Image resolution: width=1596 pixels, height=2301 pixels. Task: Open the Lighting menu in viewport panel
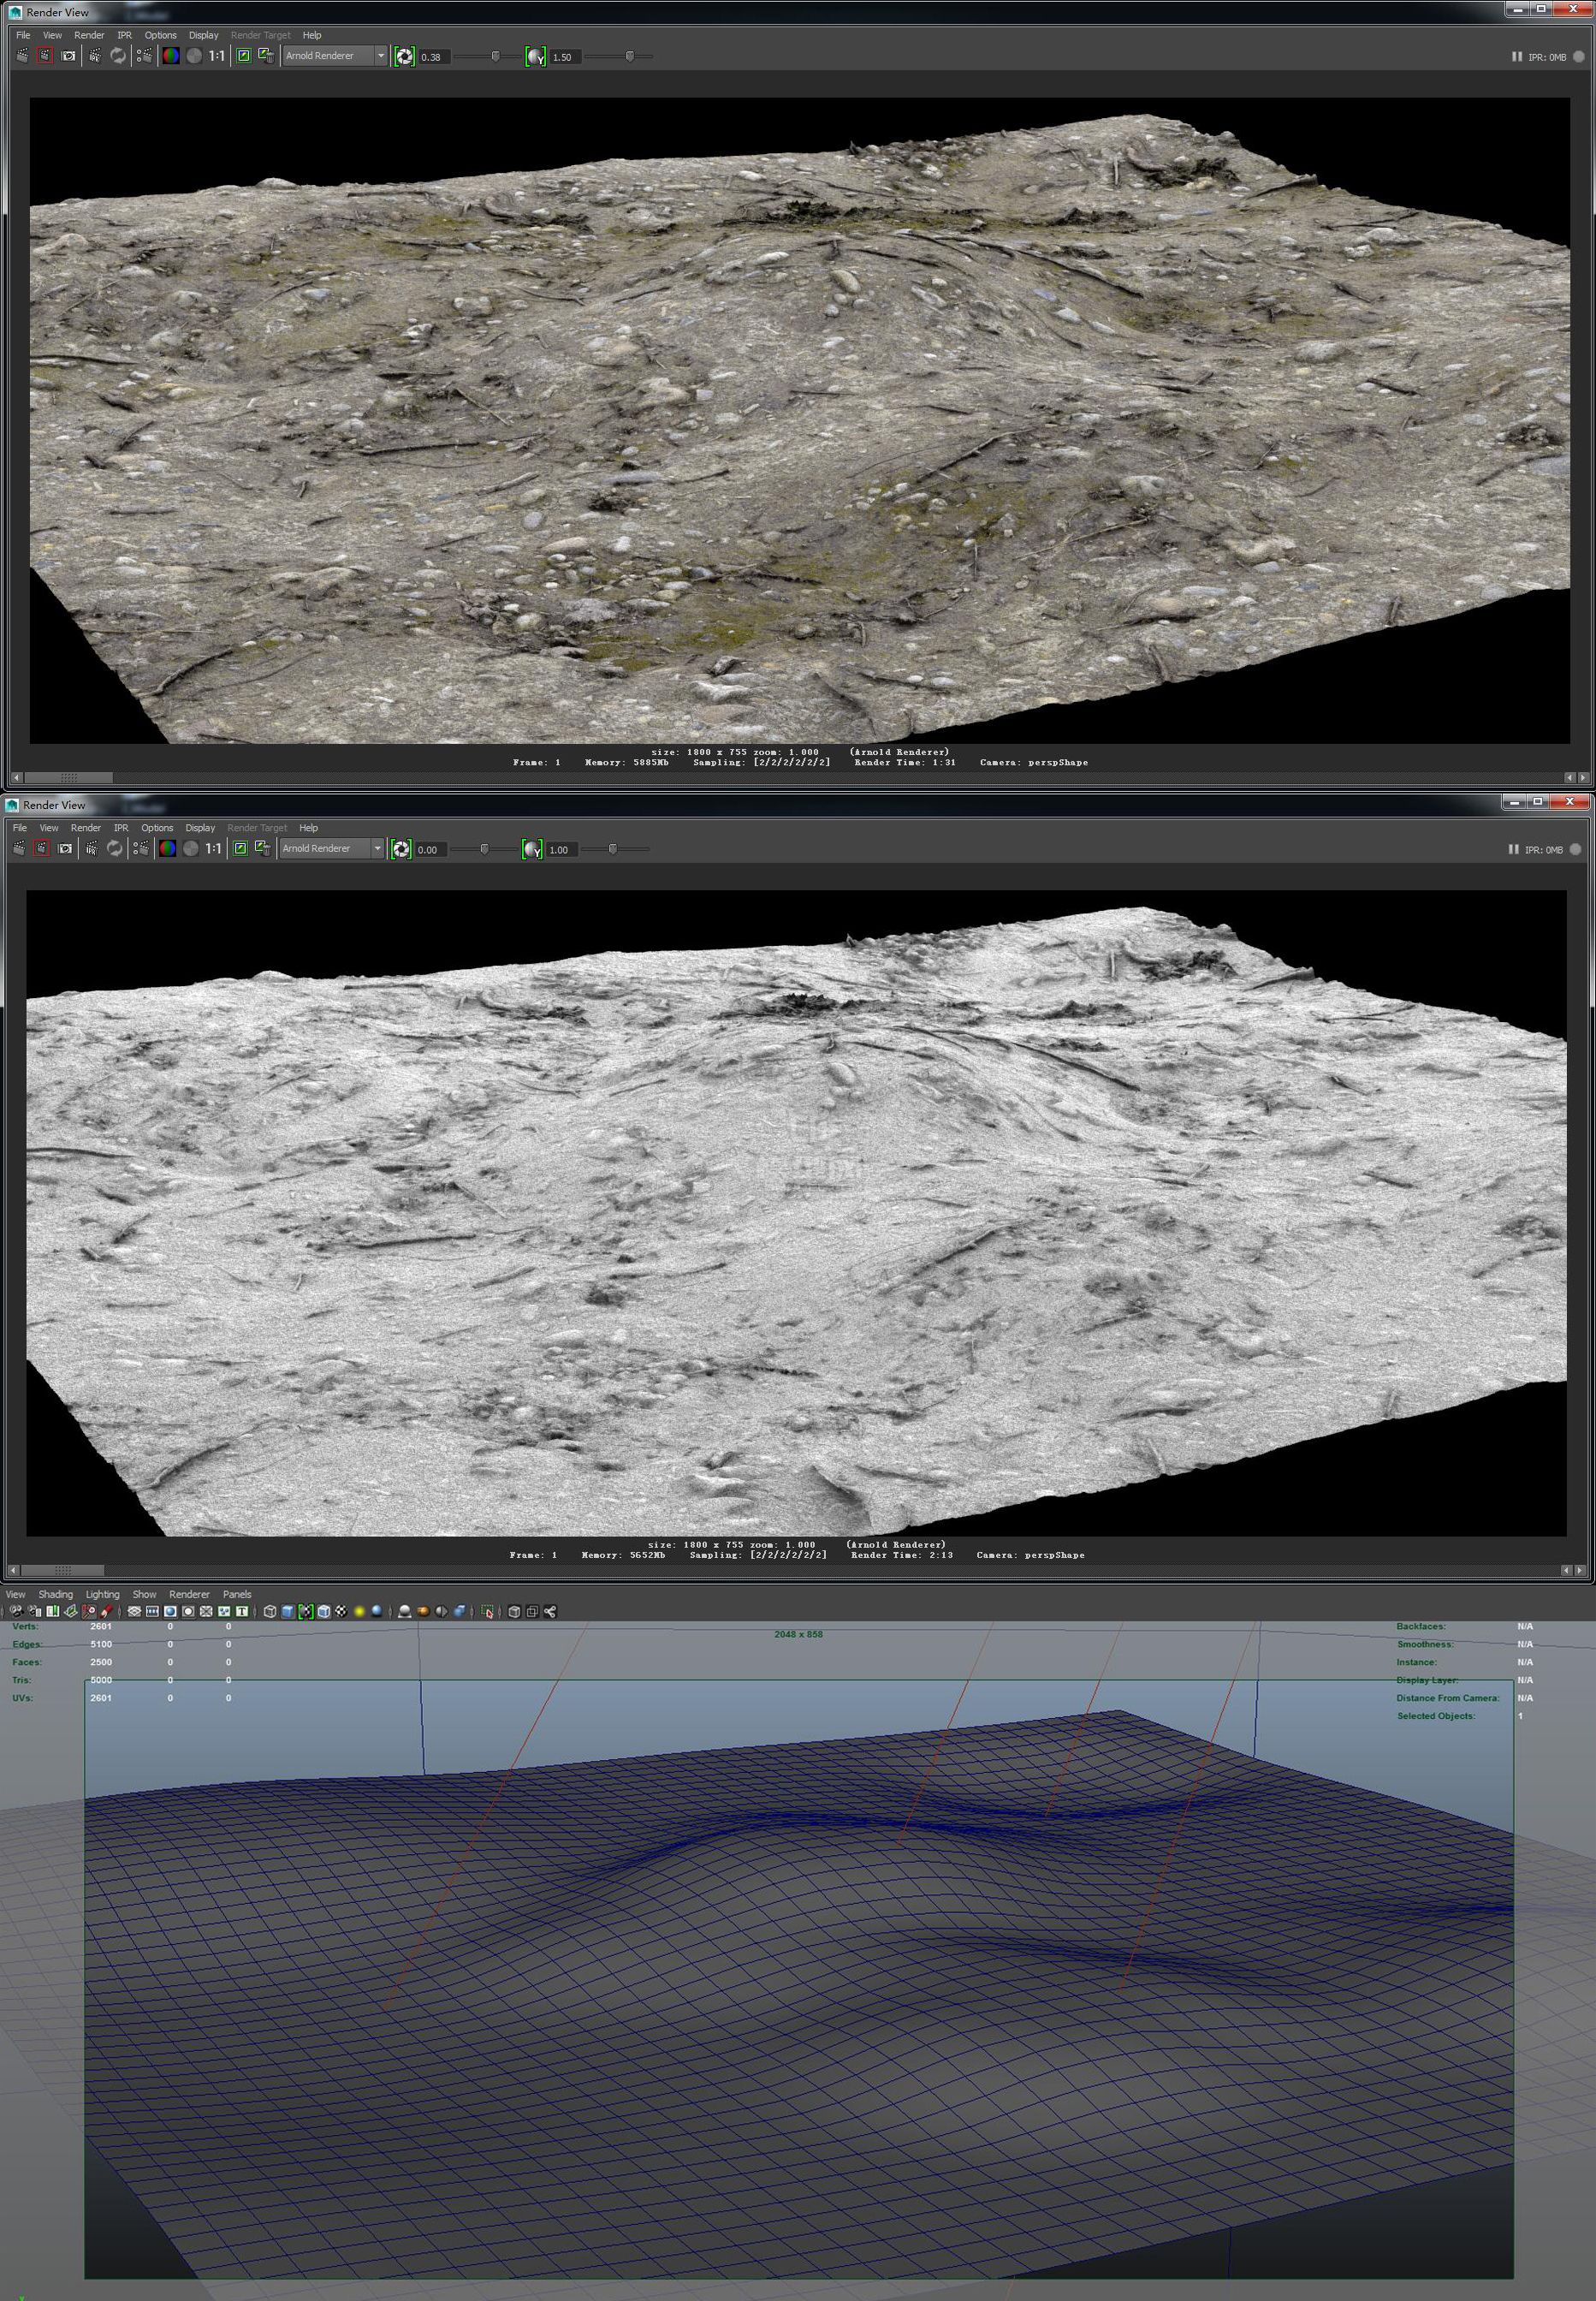[102, 1595]
